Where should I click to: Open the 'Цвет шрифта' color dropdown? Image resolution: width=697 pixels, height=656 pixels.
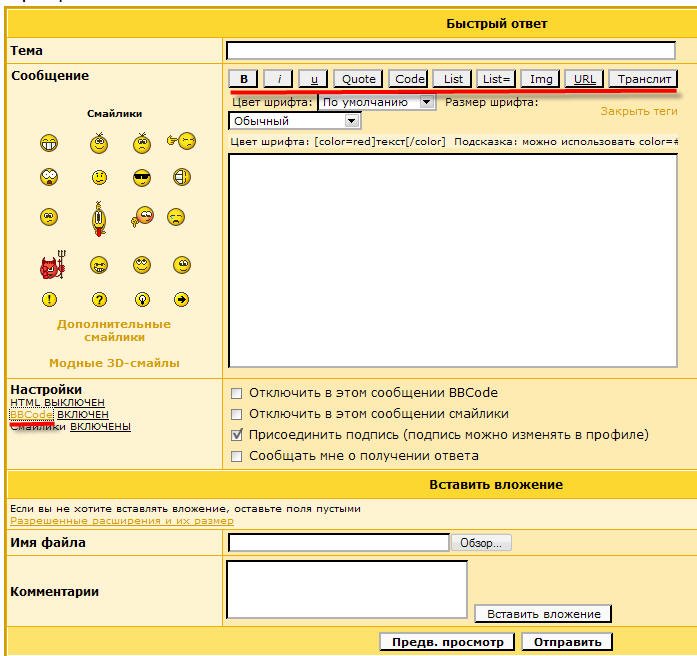377,102
